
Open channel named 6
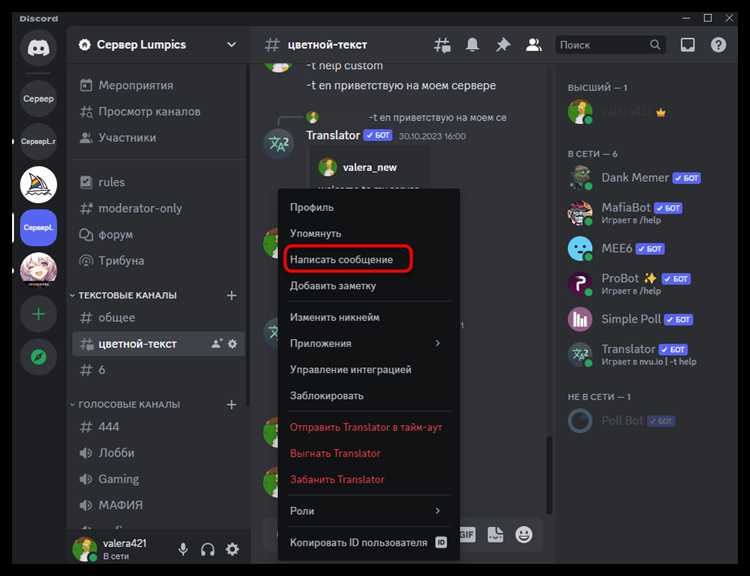(158, 370)
